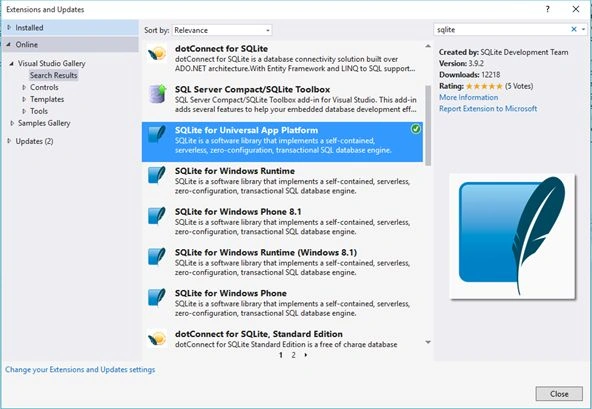The height and width of the screenshot is (409, 592).
Task: Select the Updates (2) section
Action: [x=34, y=141]
